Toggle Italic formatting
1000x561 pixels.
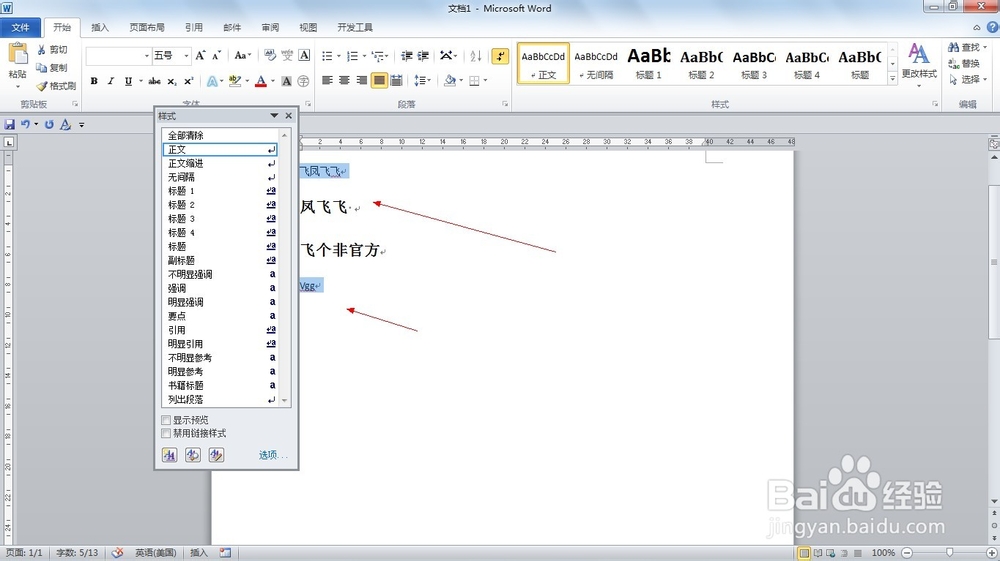(x=111, y=81)
